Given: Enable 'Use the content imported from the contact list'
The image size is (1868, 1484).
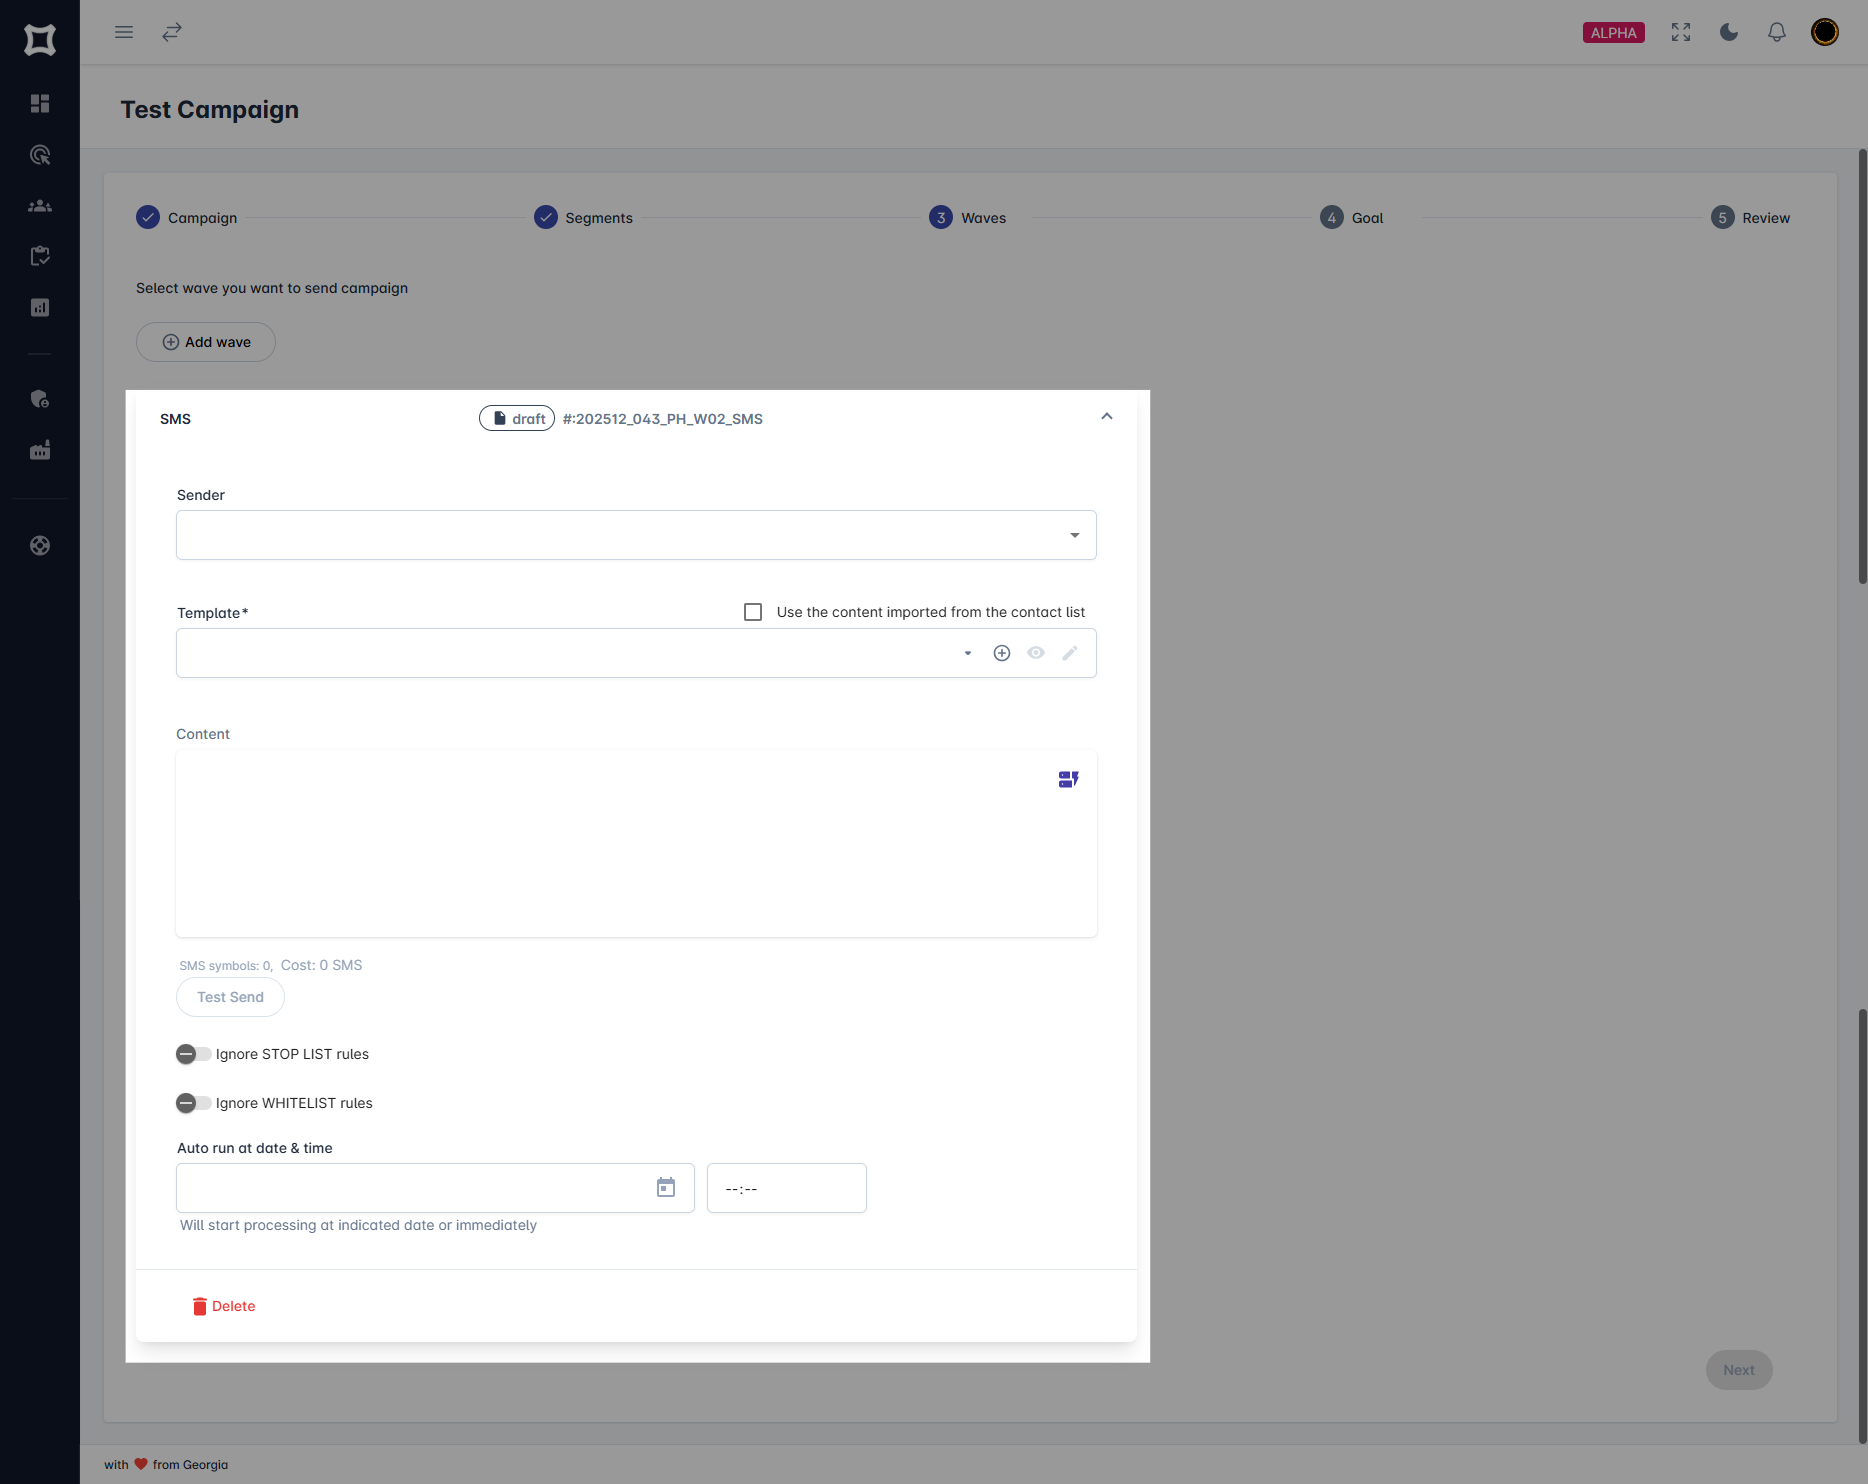Looking at the screenshot, I should tap(752, 611).
